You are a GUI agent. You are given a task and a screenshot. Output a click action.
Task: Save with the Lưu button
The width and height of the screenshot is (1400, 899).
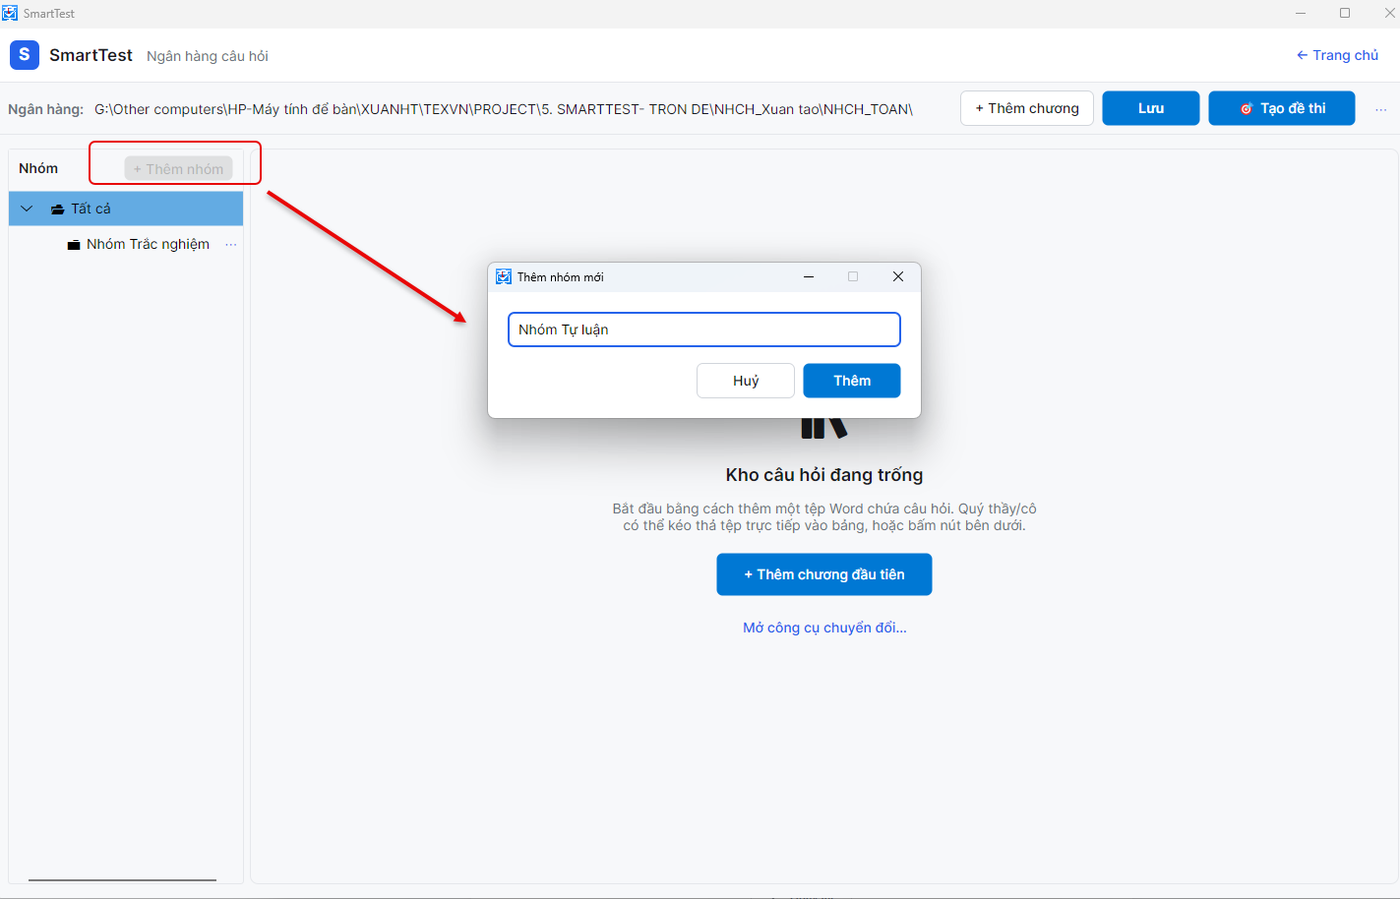click(x=1151, y=108)
